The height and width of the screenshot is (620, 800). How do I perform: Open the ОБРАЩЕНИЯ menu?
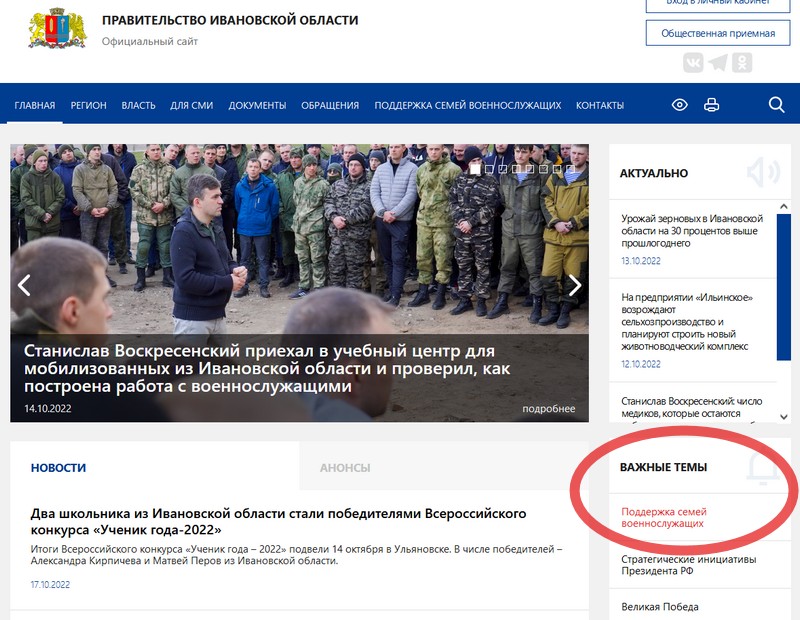330,106
